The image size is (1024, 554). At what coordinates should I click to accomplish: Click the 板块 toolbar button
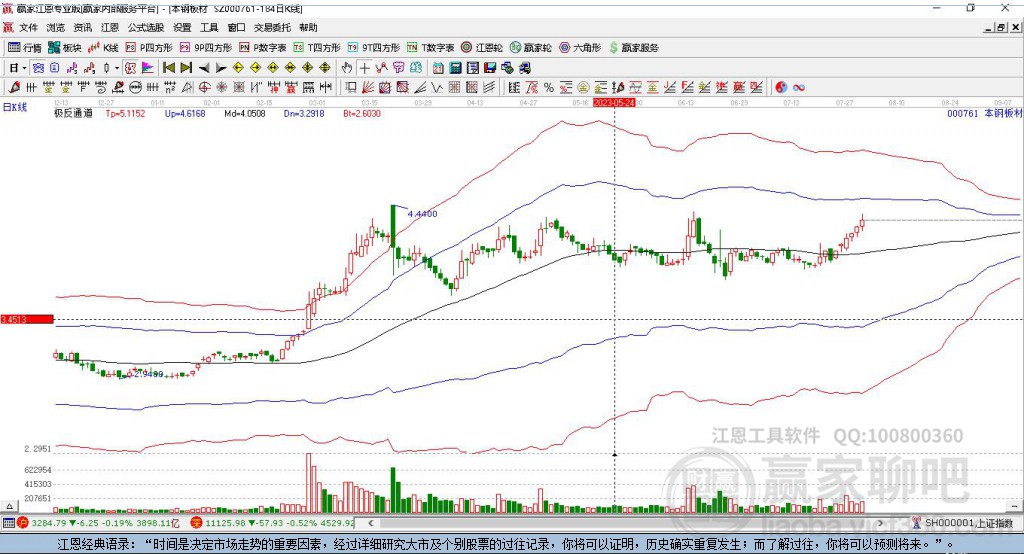point(64,48)
